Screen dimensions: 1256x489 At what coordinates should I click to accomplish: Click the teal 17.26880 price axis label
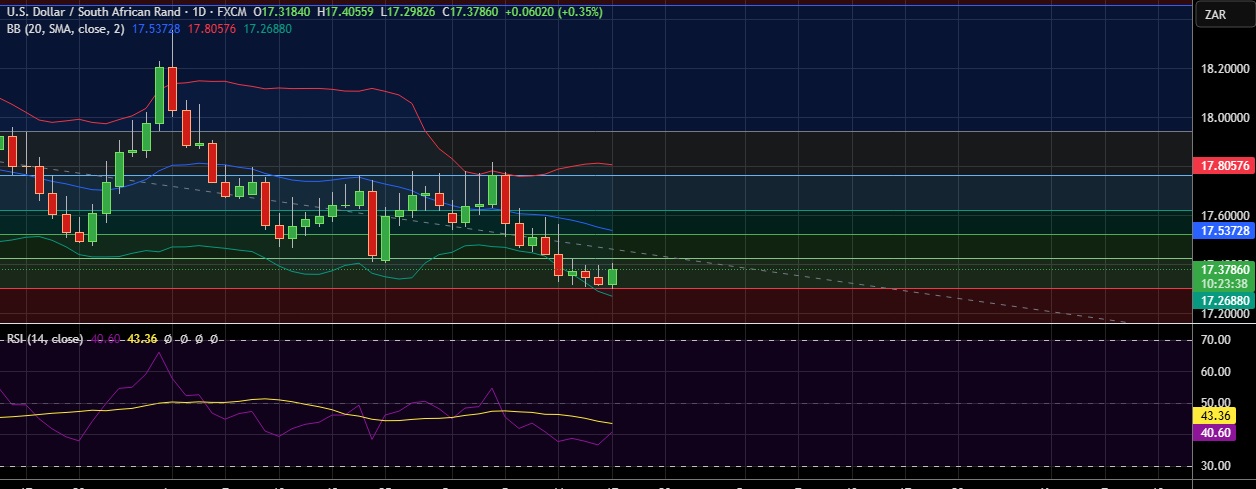pyautogui.click(x=1223, y=299)
